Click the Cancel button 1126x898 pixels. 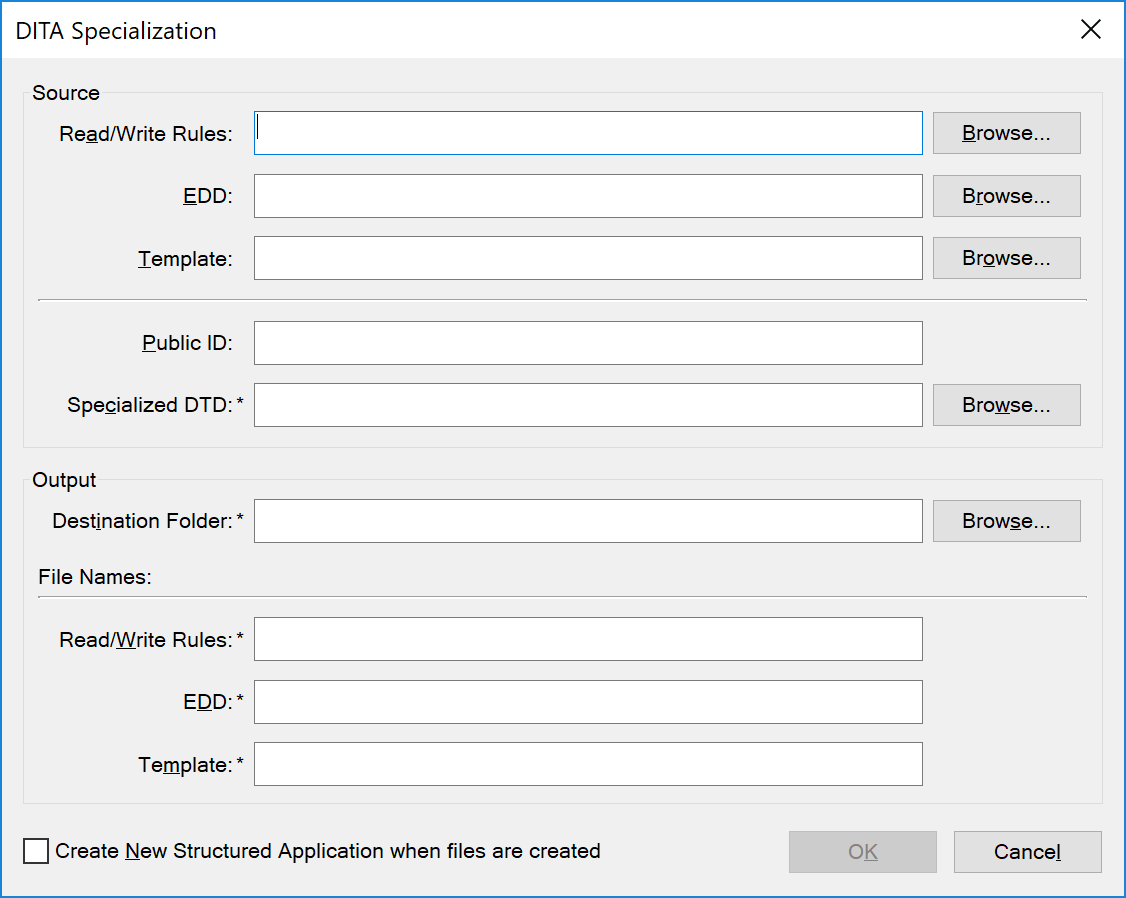[1027, 851]
